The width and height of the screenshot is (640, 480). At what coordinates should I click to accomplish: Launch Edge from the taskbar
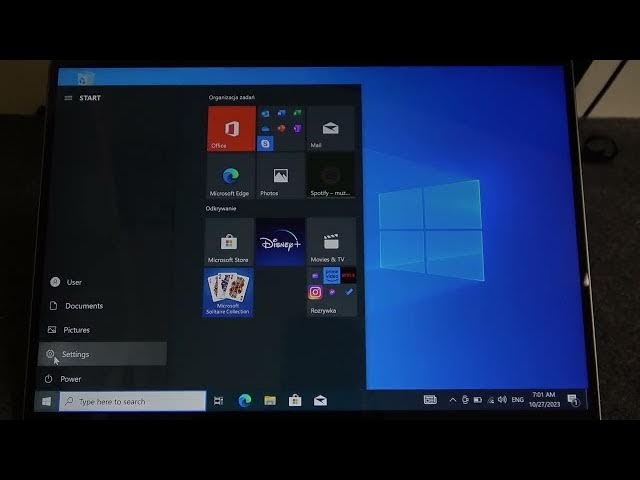pos(244,401)
